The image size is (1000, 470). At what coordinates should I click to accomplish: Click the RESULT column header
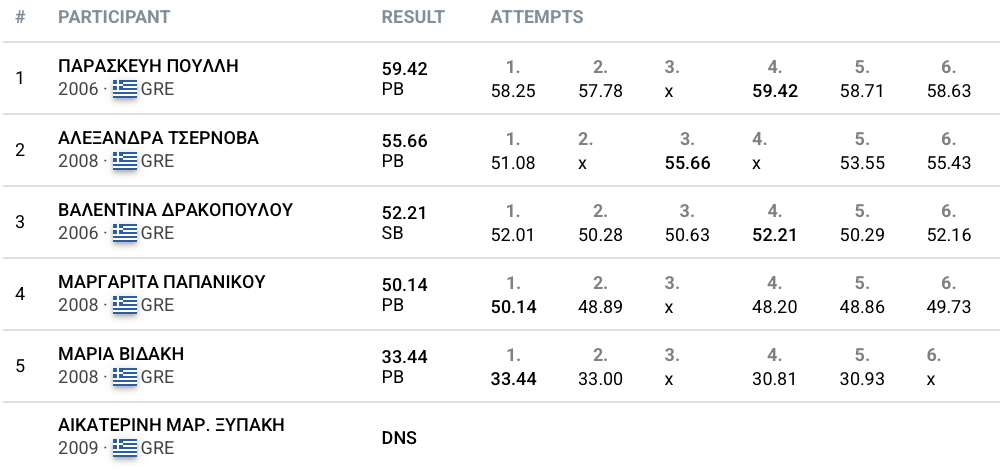click(413, 17)
